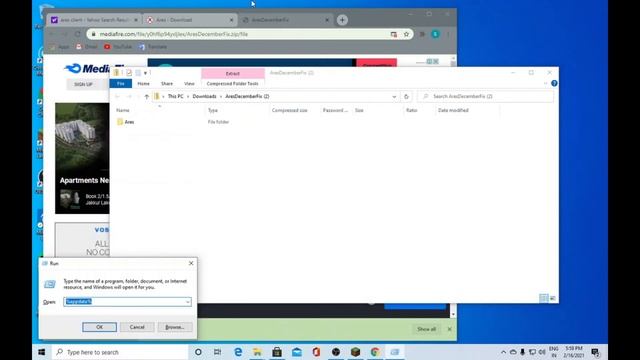Sort by the Date modified column

(453, 110)
